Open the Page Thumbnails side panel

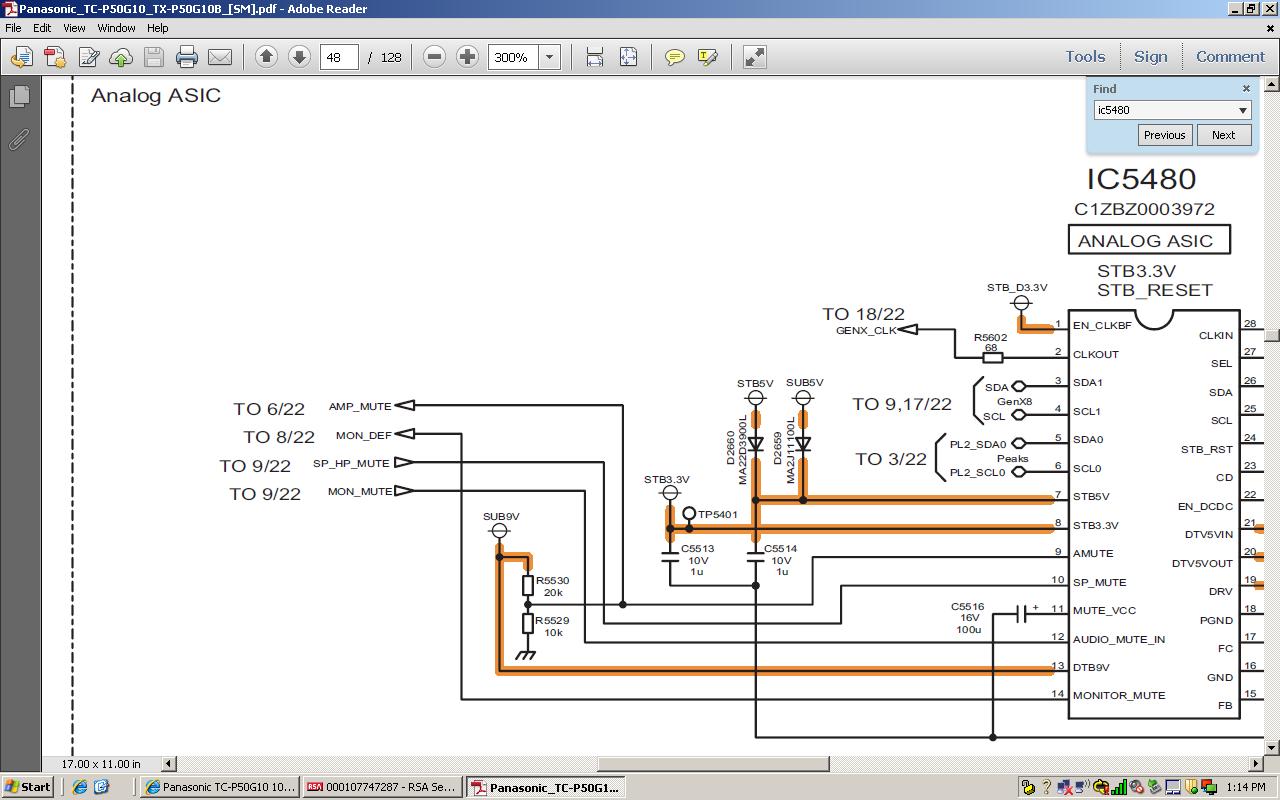19,97
